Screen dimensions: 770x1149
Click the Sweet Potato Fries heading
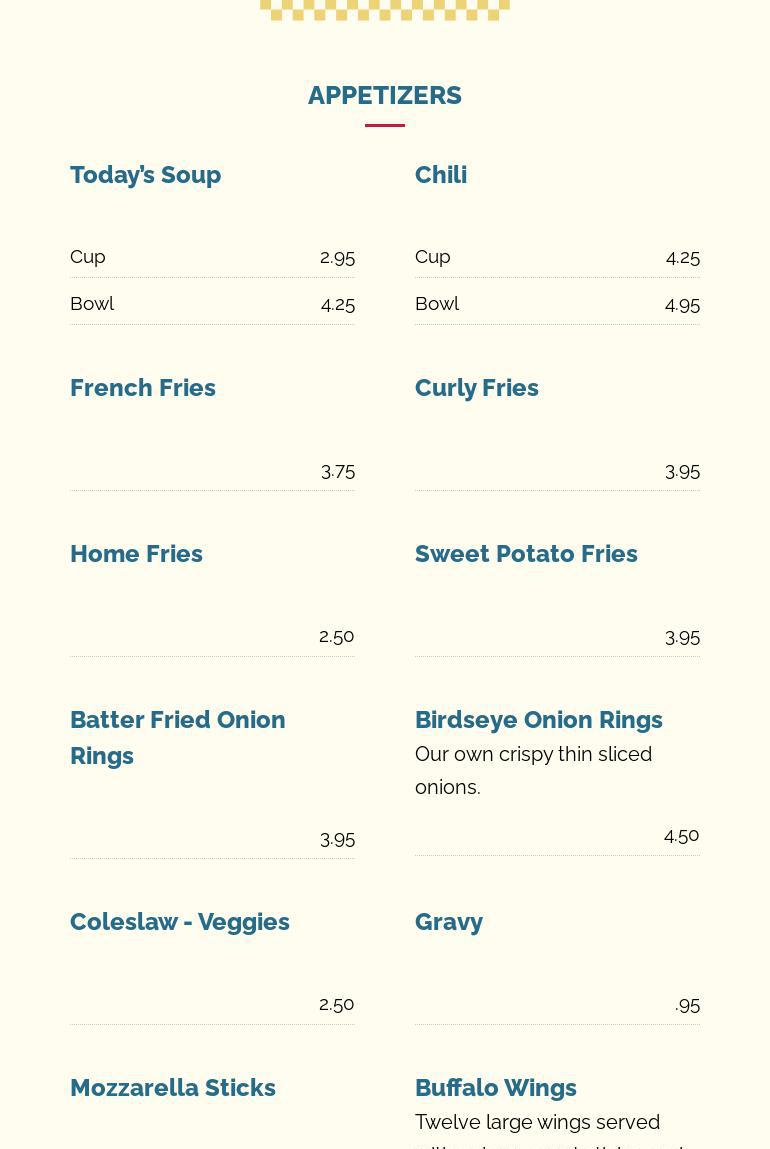point(526,554)
